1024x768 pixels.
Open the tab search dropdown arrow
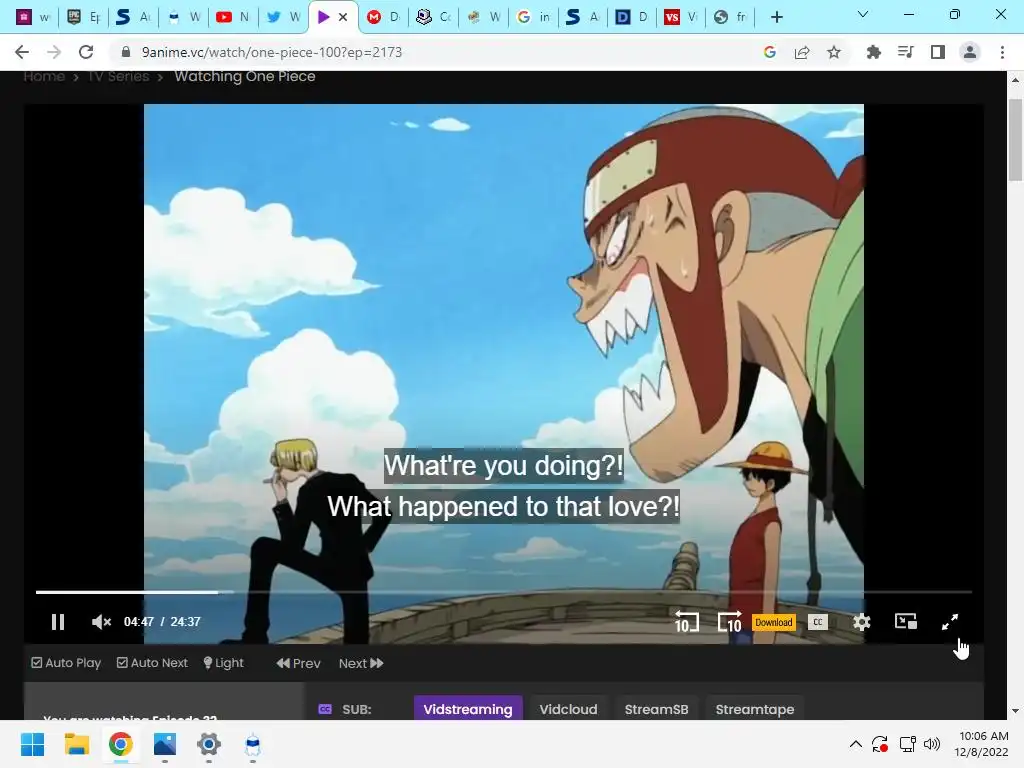863,14
